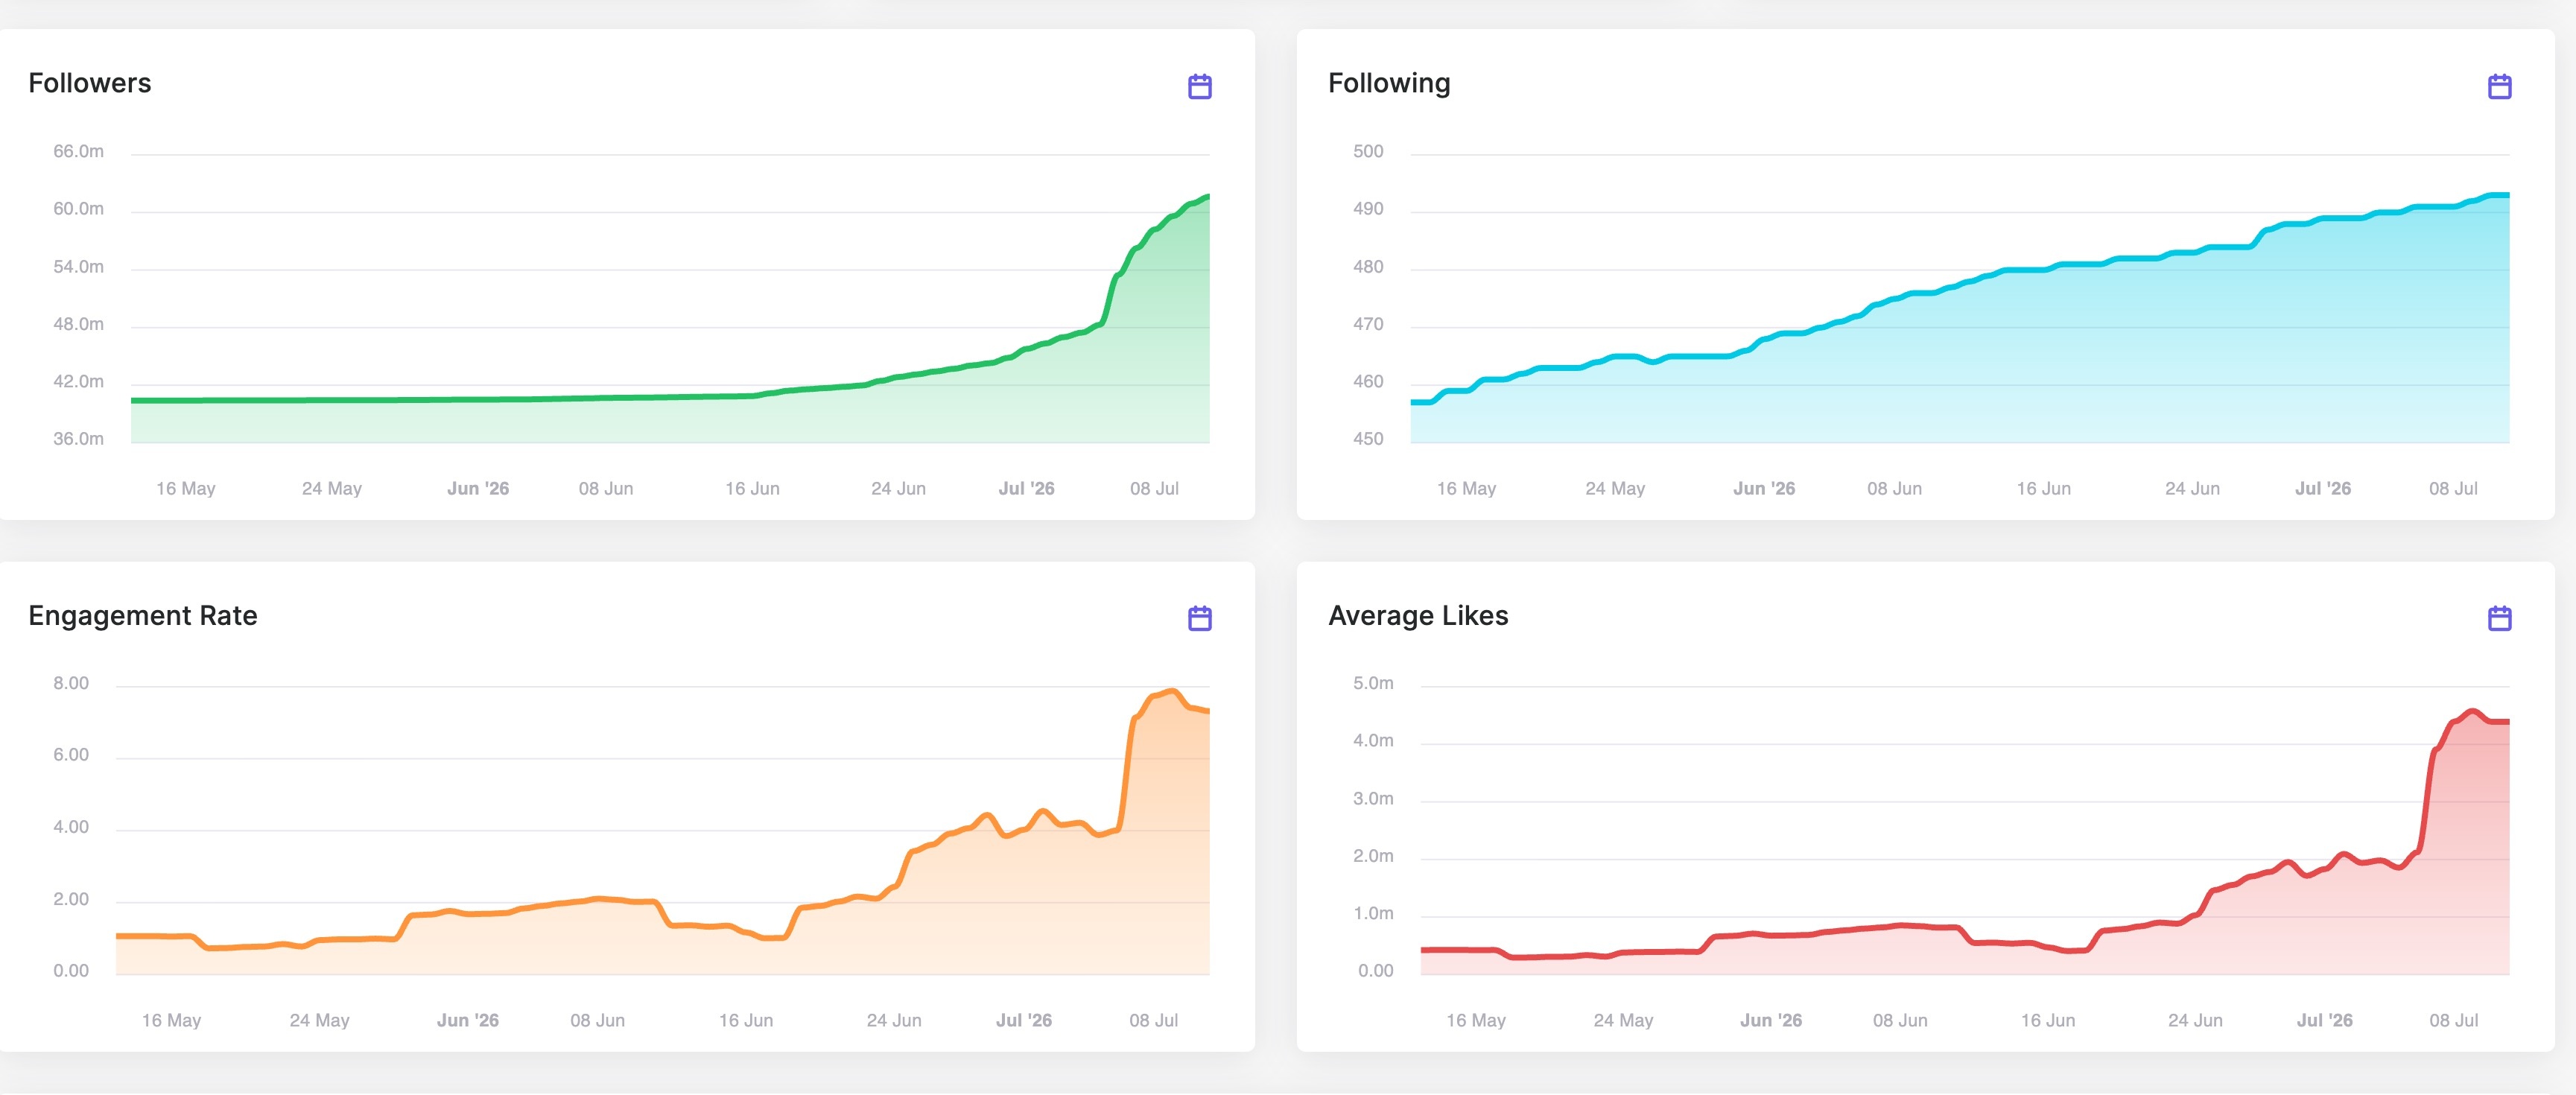The image size is (2576, 1095).
Task: Select Jul '26 on Following x-axis
Action: point(2323,489)
